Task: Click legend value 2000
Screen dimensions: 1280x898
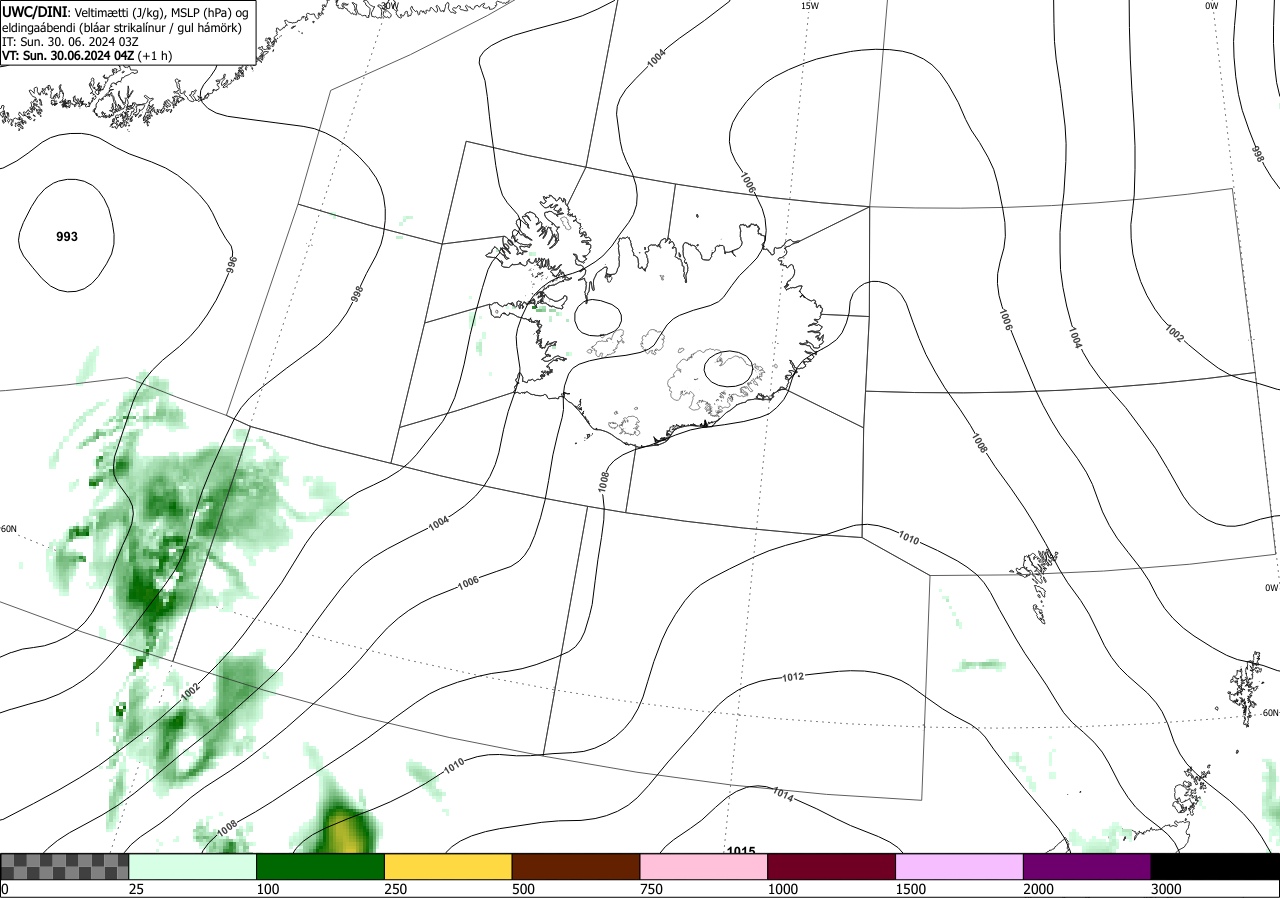Action: [x=1039, y=889]
